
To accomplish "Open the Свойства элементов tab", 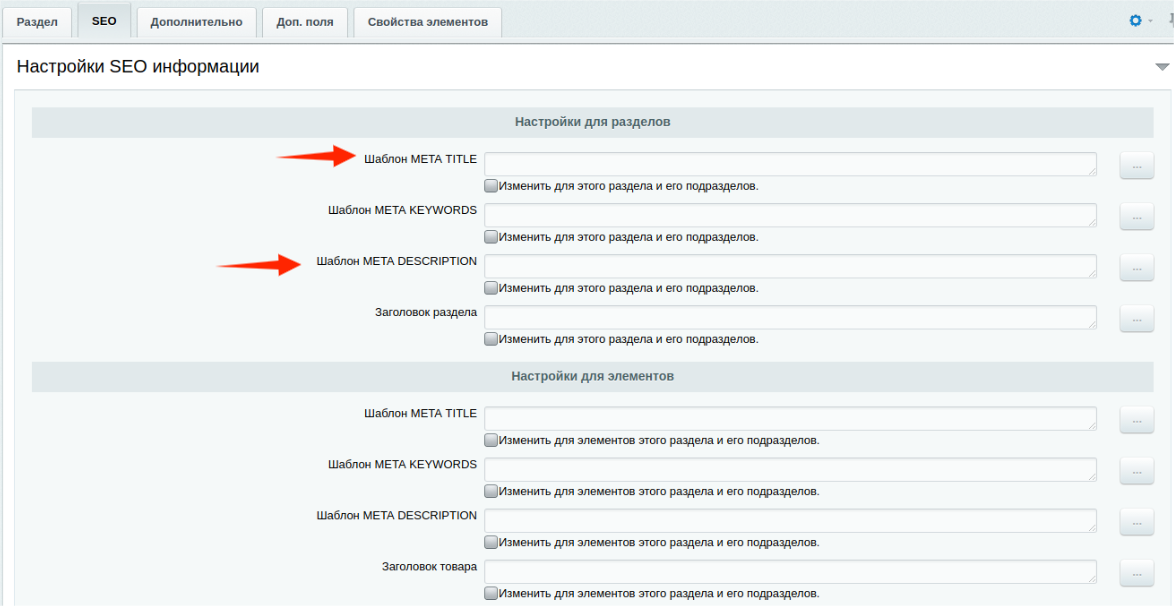I will 427,22.
